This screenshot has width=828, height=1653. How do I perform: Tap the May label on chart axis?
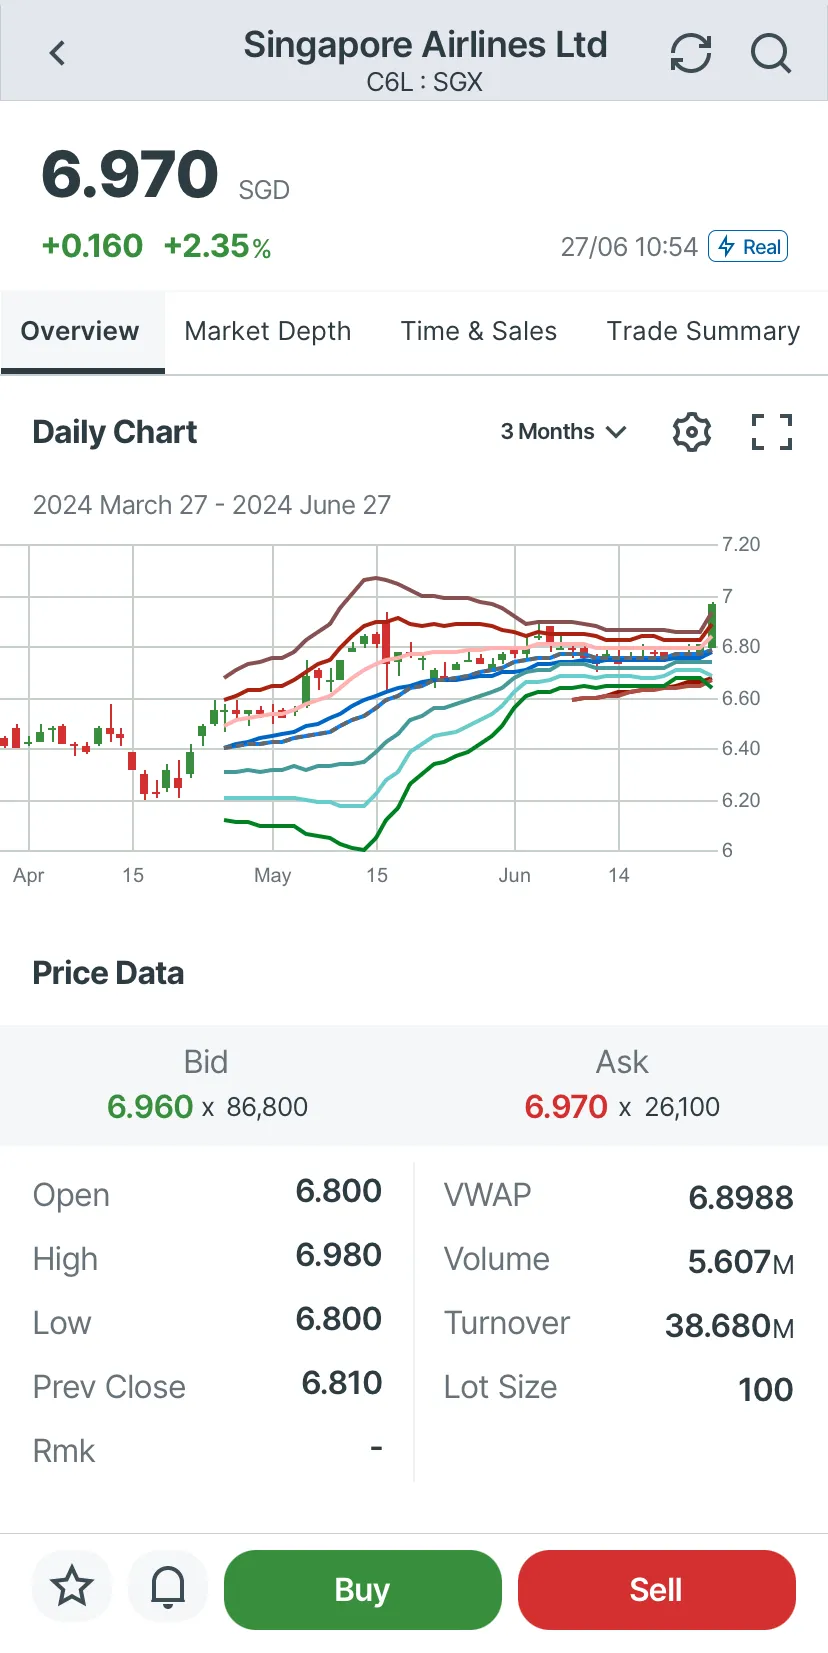pos(273,876)
